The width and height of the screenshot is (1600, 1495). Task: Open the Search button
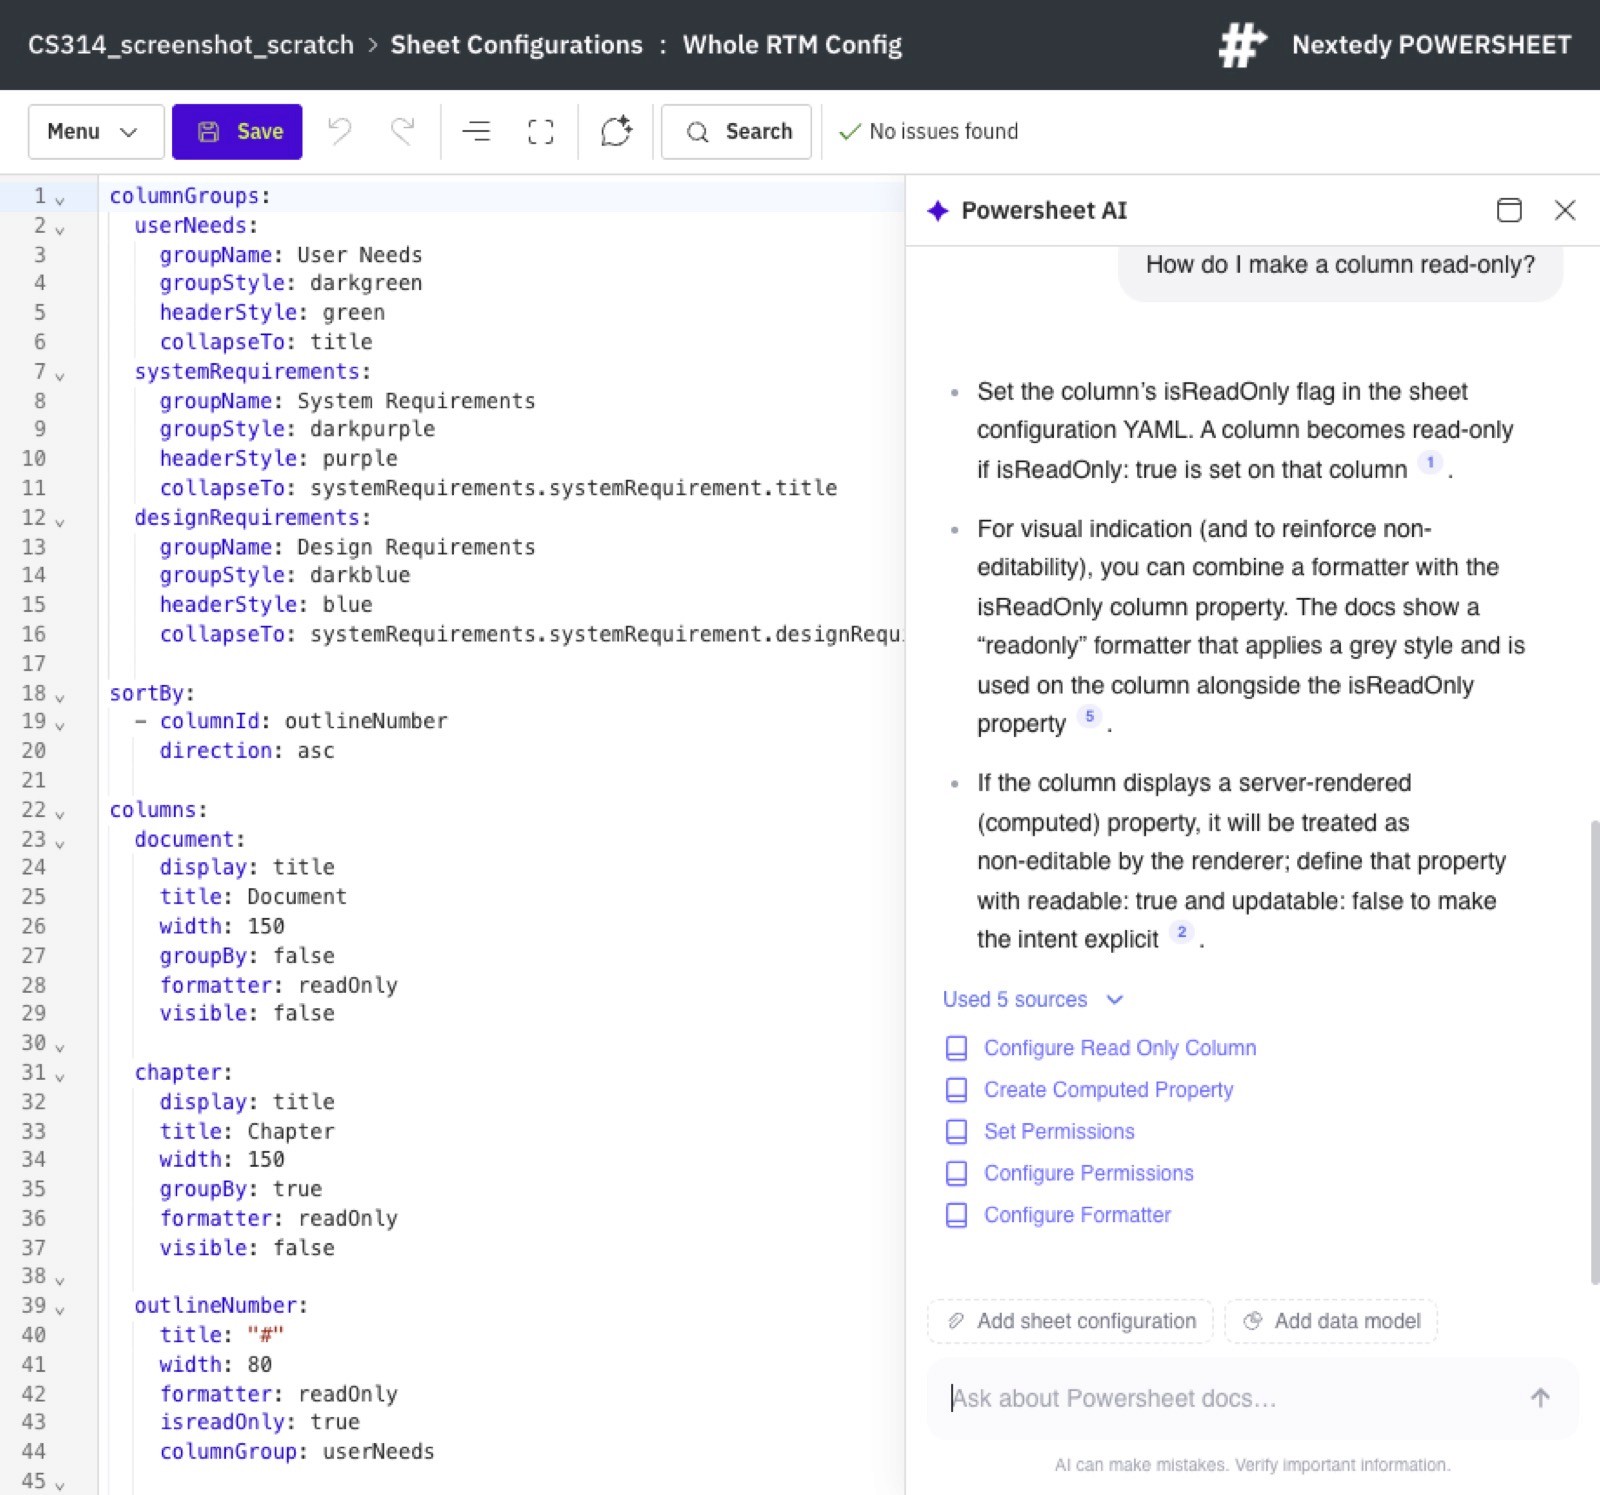736,131
